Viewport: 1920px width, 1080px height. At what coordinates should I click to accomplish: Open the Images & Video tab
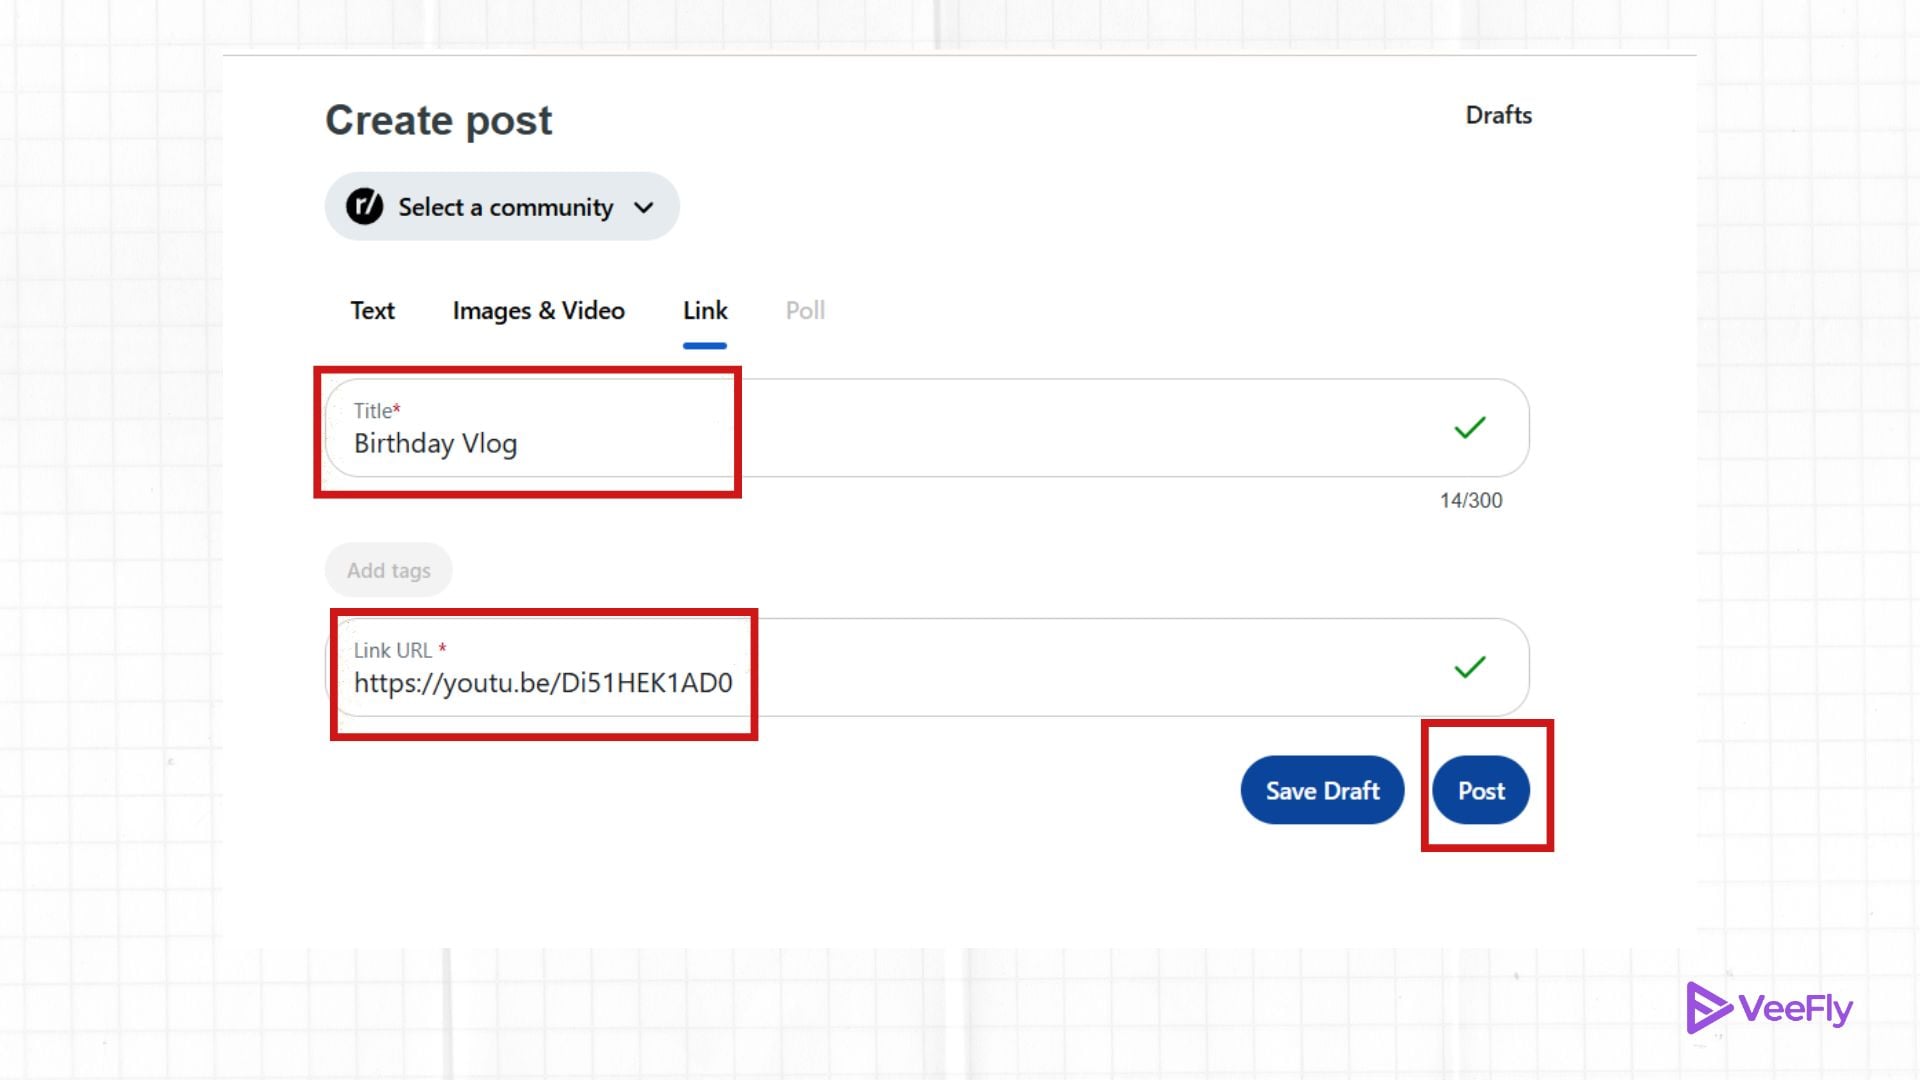(x=538, y=311)
